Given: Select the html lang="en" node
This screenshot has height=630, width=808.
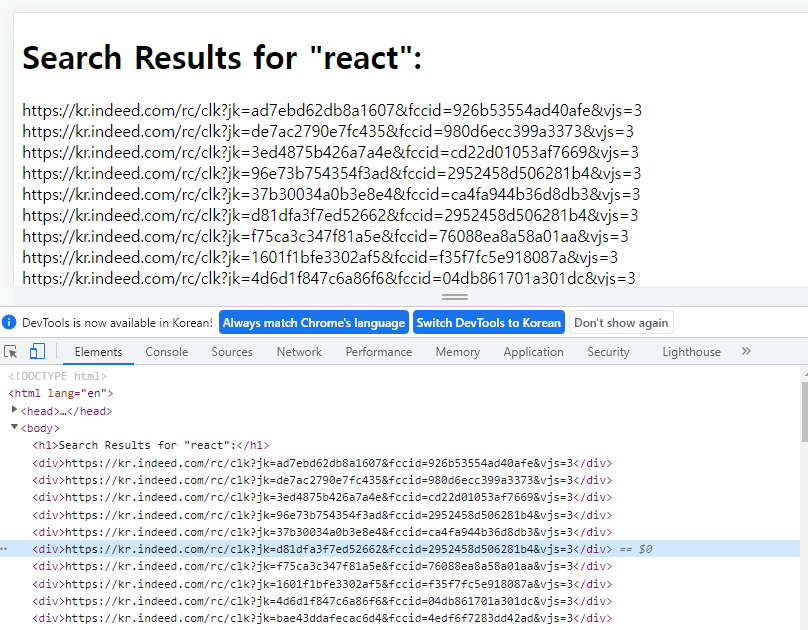Looking at the screenshot, I should 61,393.
